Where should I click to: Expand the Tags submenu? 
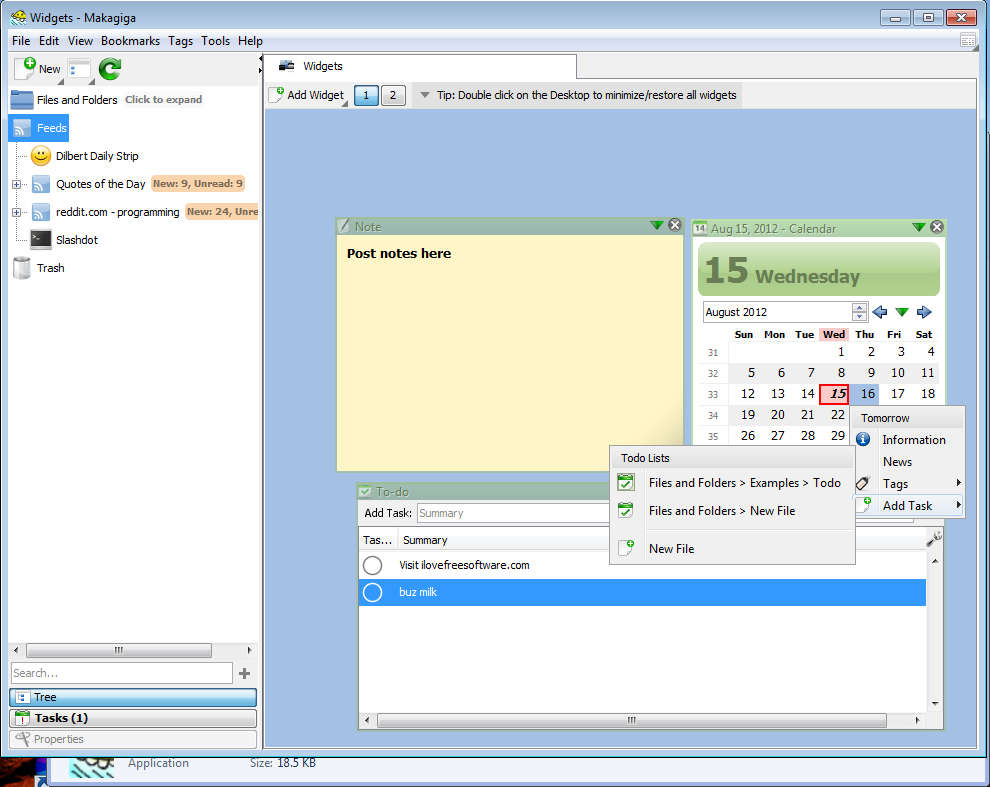coord(958,483)
